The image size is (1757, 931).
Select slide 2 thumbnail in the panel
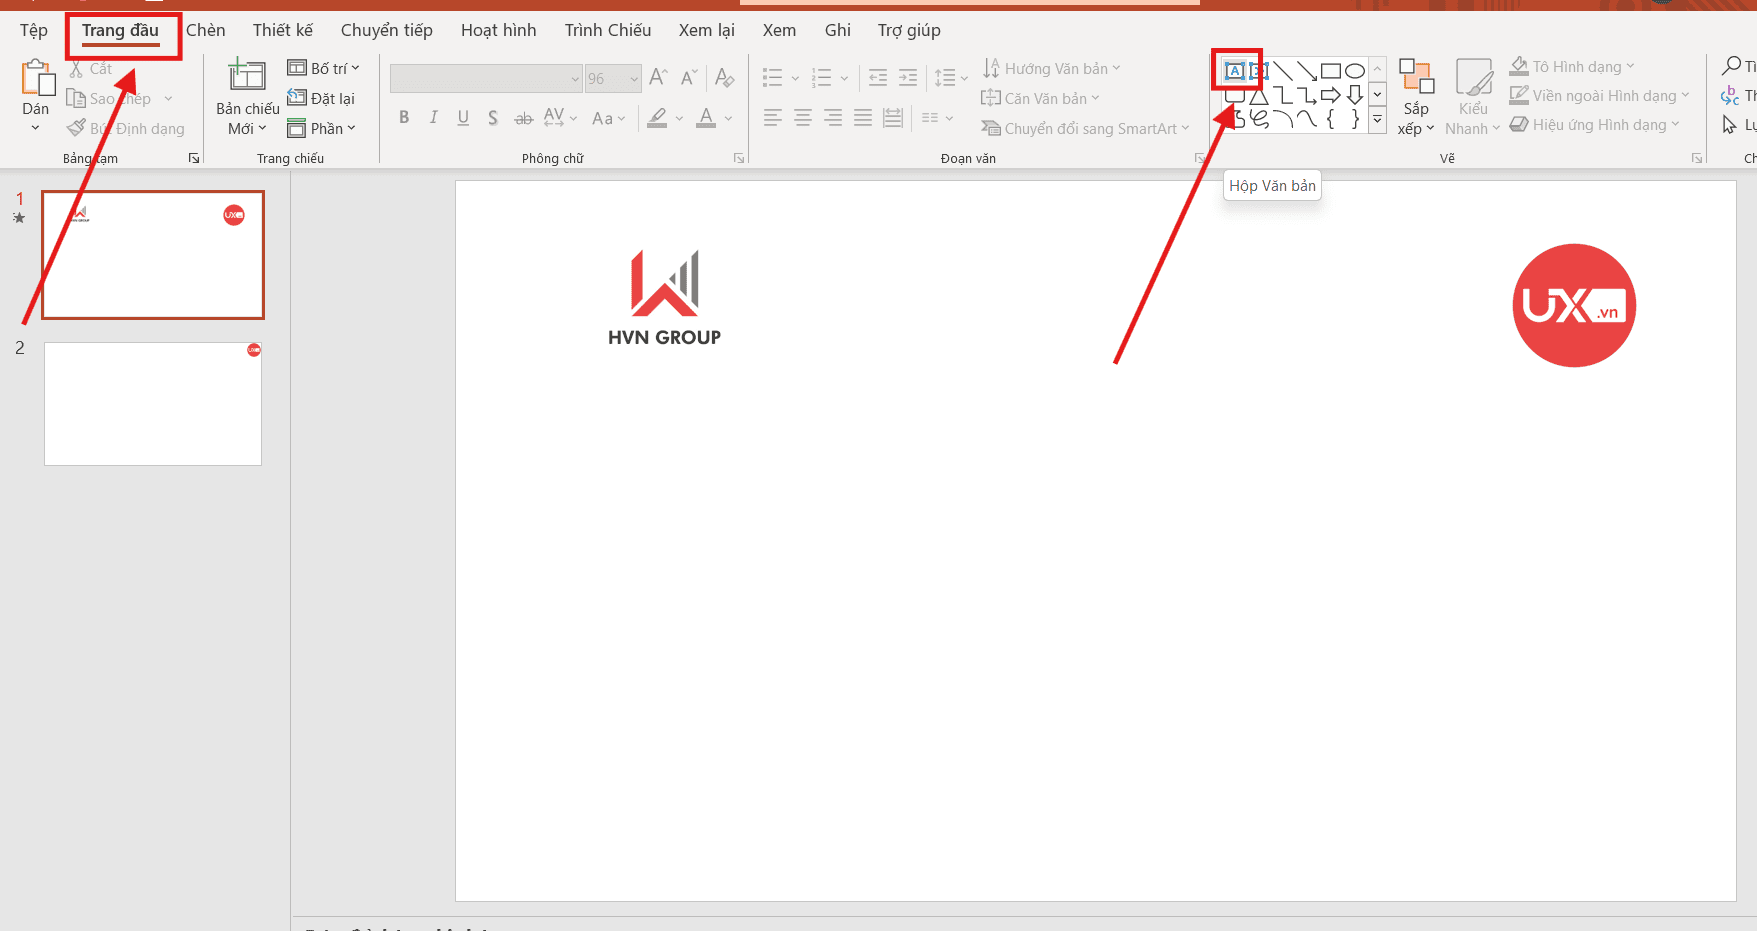tap(153, 404)
